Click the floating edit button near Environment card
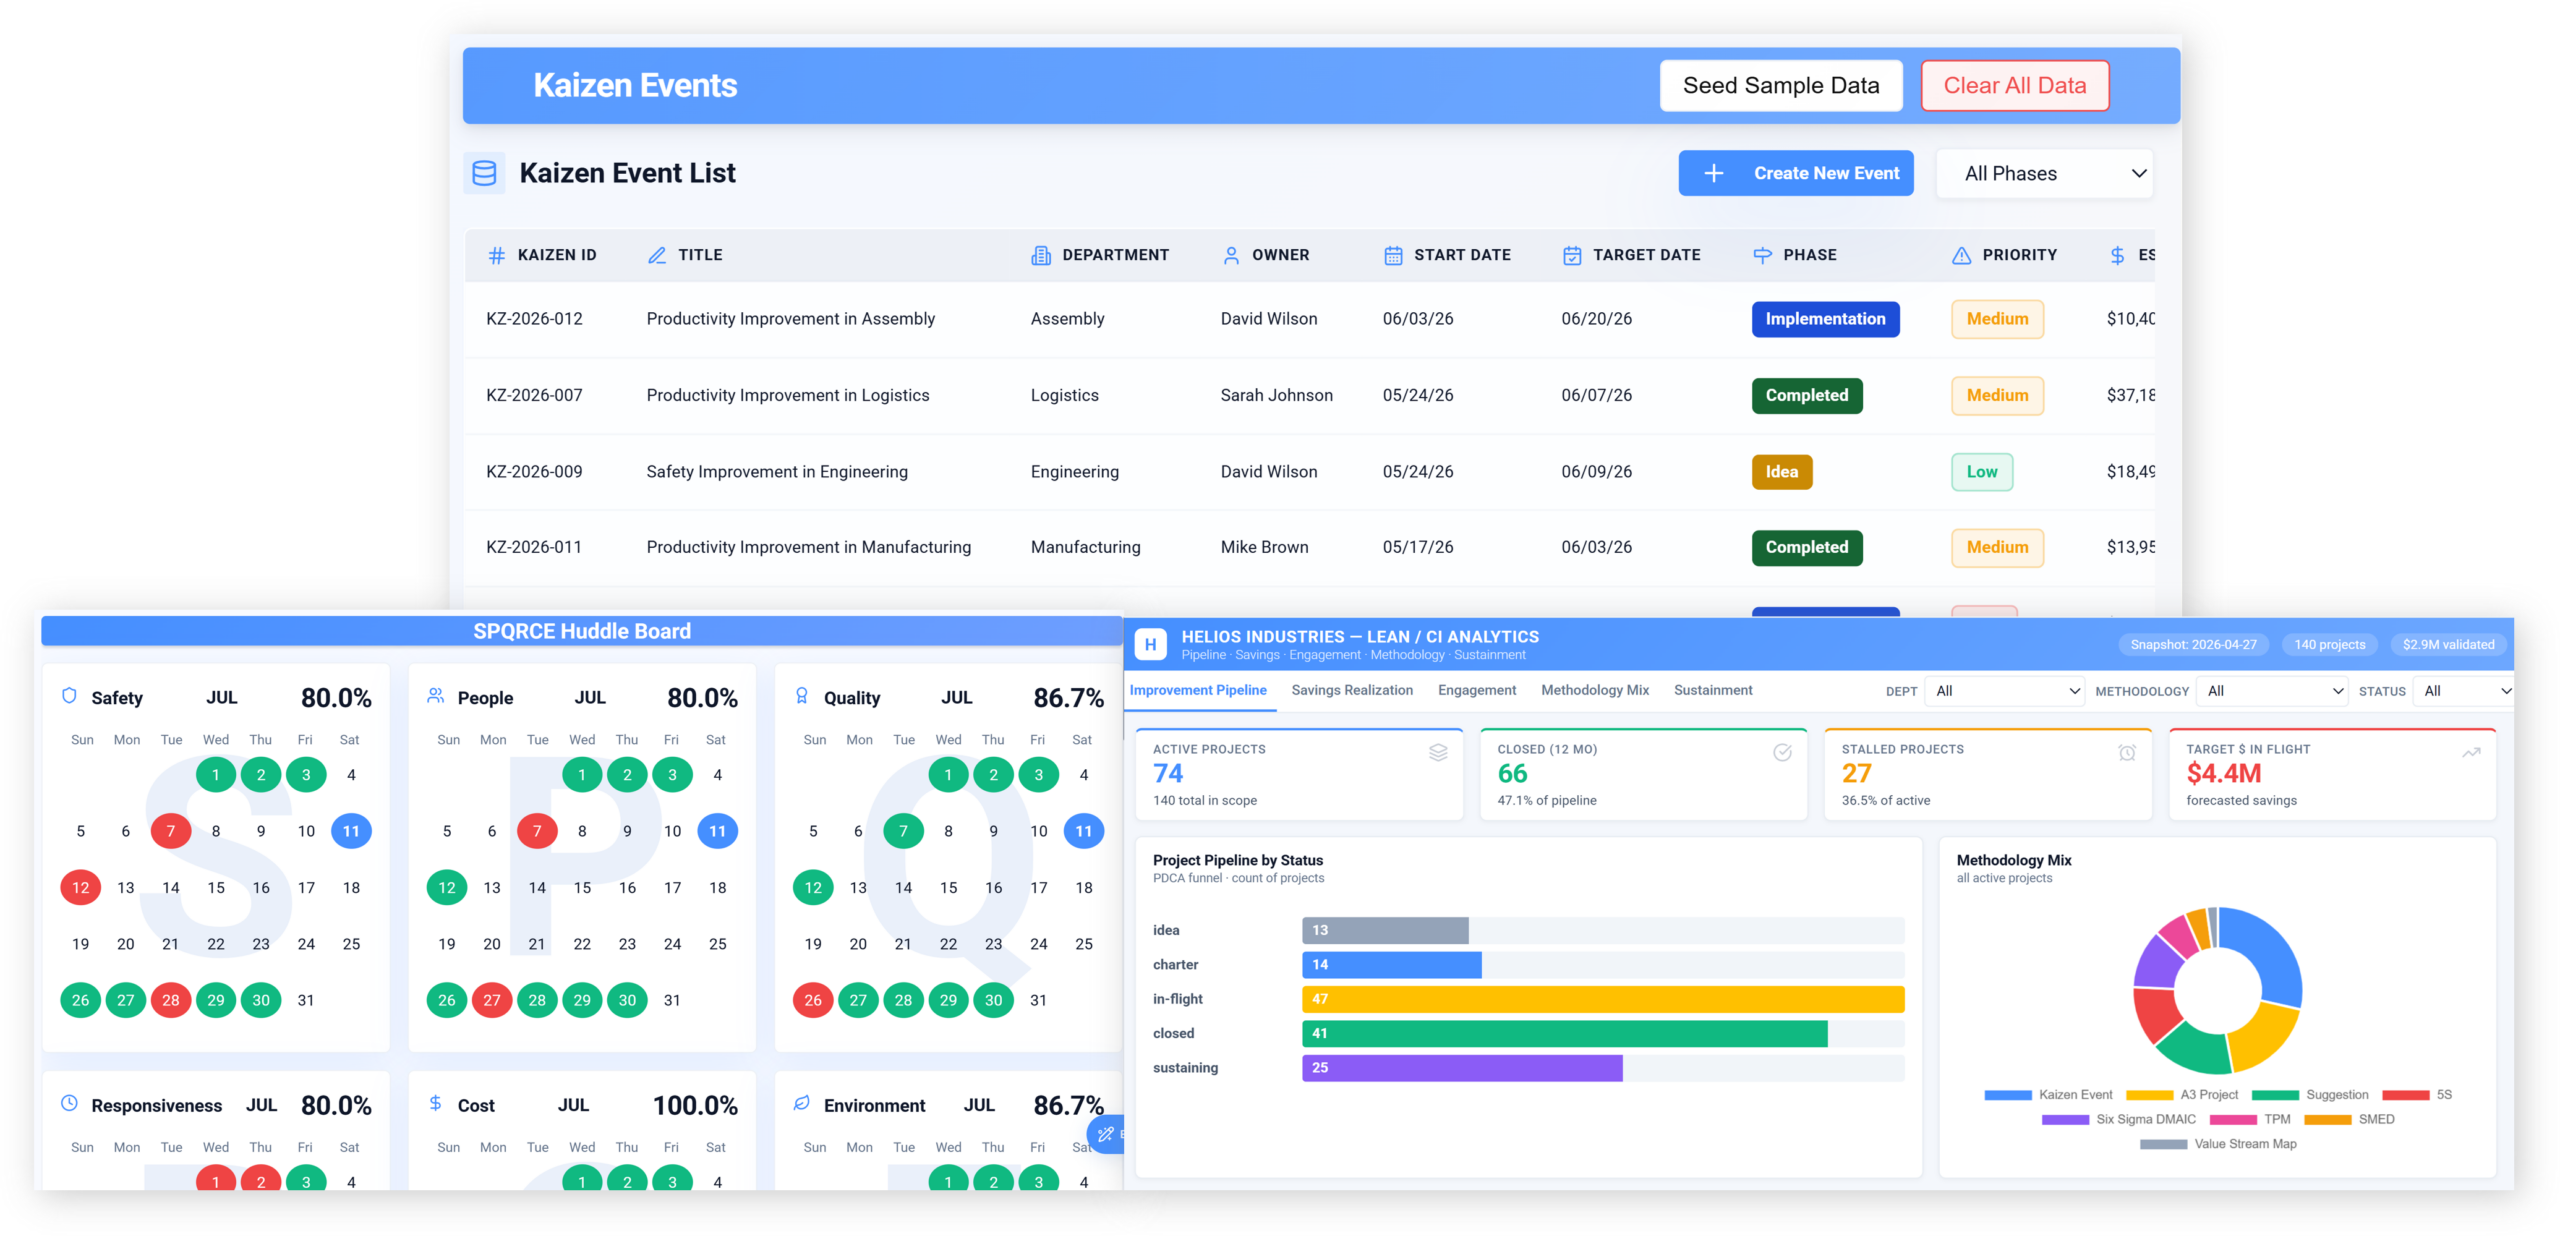2560x1236 pixels. point(1106,1134)
